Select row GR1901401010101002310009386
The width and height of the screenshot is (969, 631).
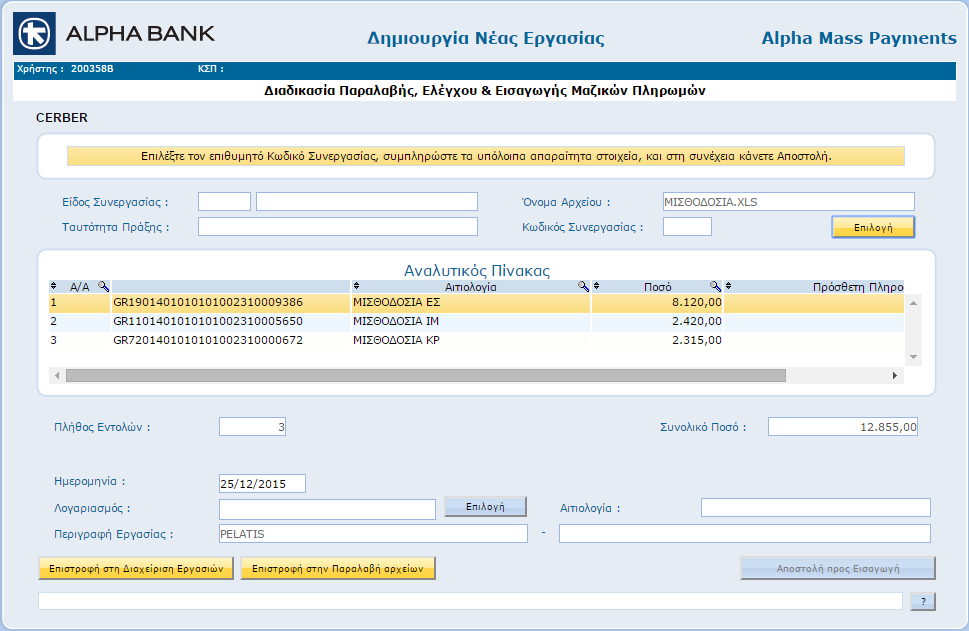(x=476, y=302)
